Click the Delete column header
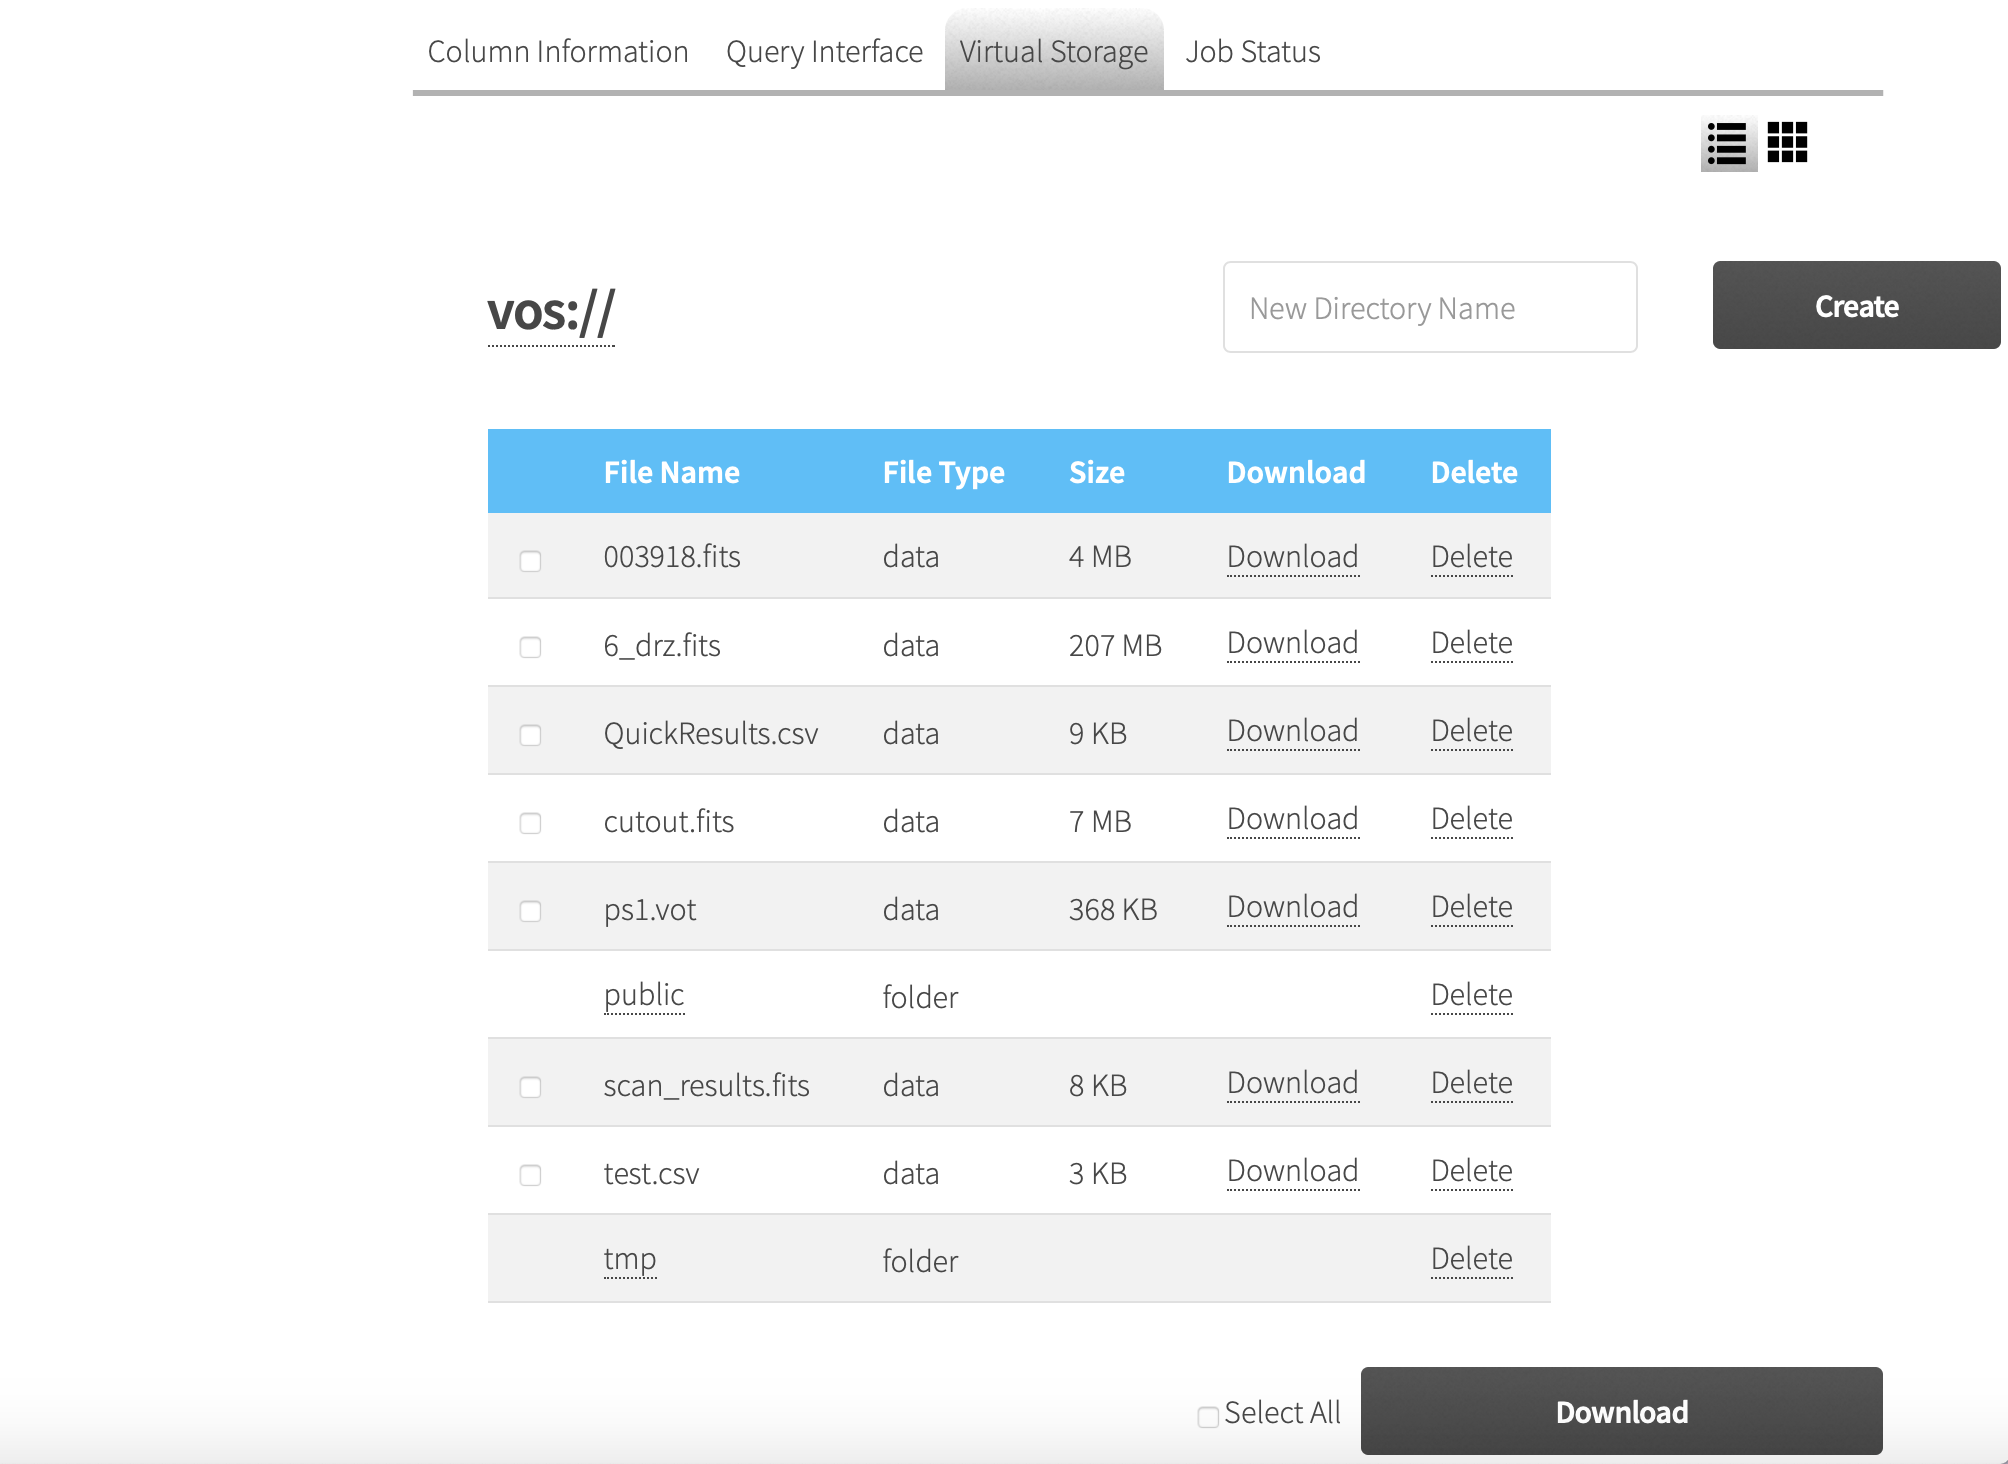Image resolution: width=2008 pixels, height=1464 pixels. pos(1474,472)
